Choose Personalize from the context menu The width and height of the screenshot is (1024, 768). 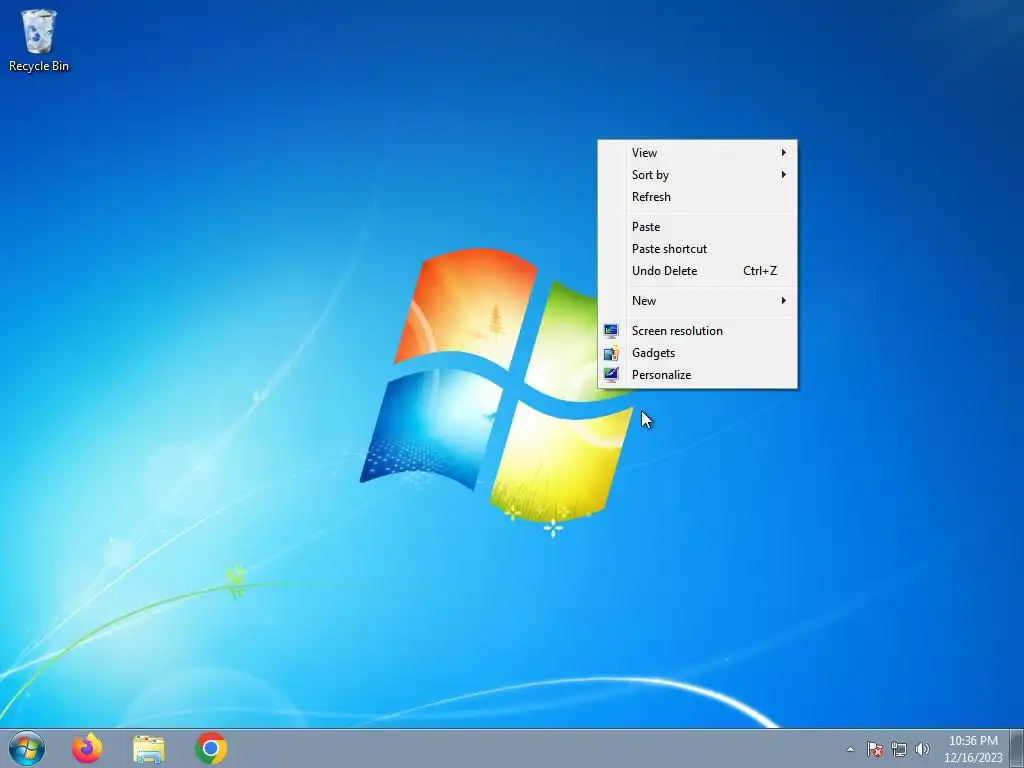697,374
